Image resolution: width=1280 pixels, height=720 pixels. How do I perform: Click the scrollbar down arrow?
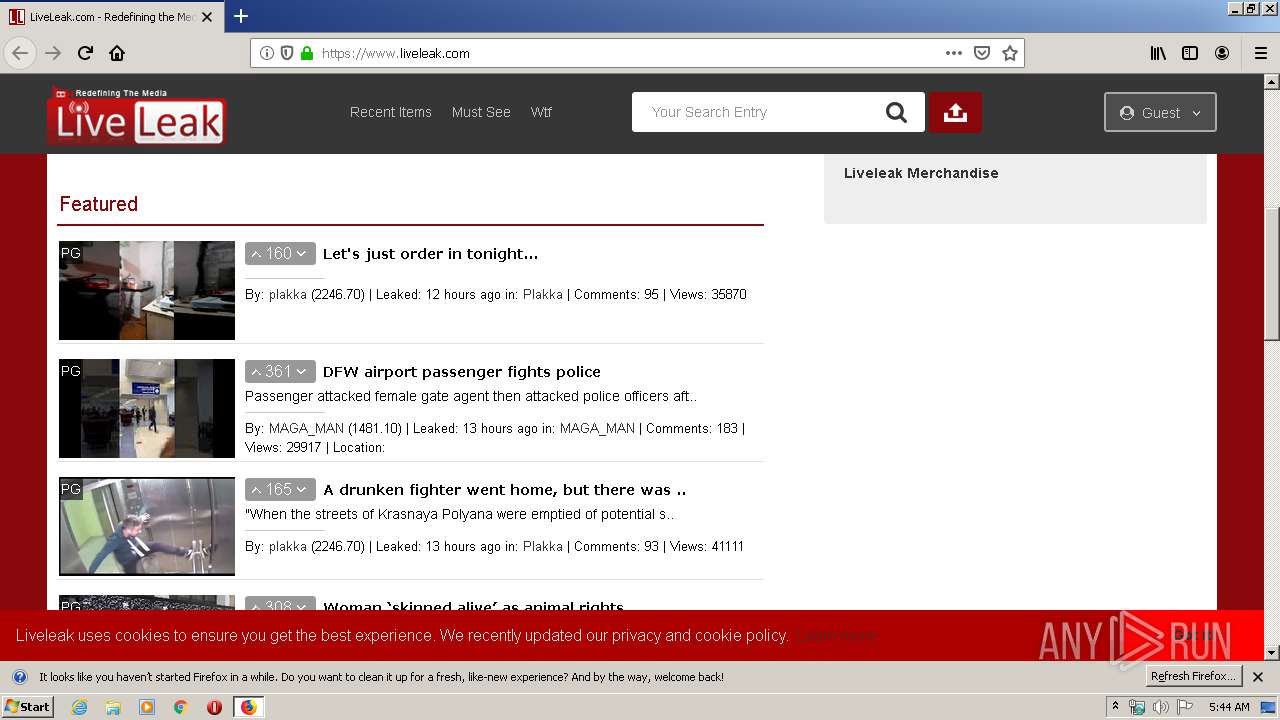click(x=1272, y=652)
